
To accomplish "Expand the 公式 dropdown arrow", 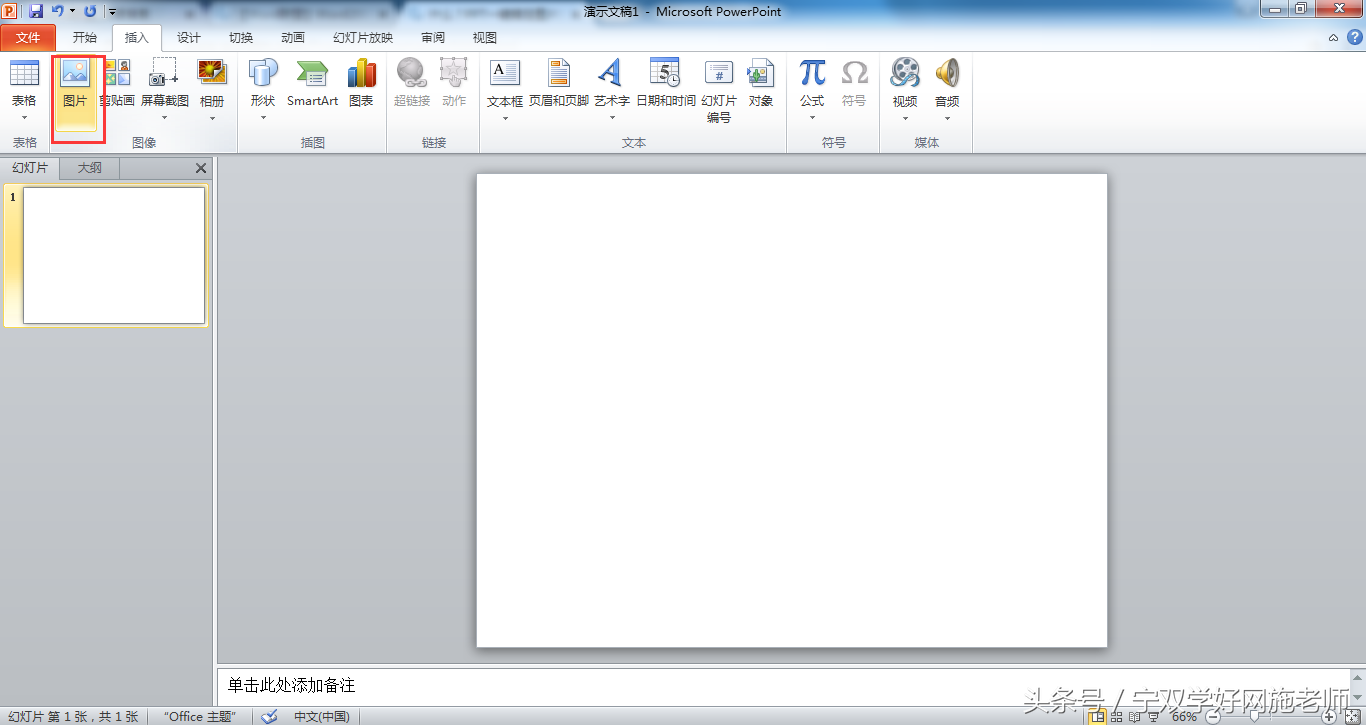I will point(812,118).
